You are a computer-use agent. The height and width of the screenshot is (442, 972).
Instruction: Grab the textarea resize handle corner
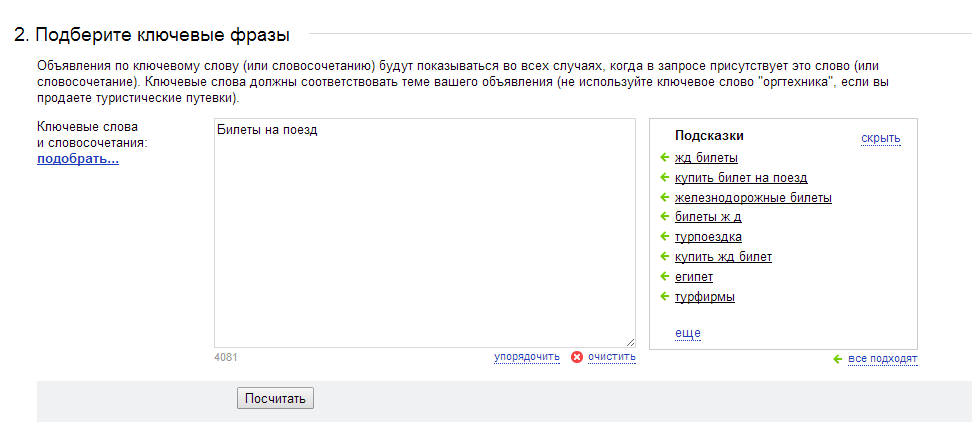[630, 342]
